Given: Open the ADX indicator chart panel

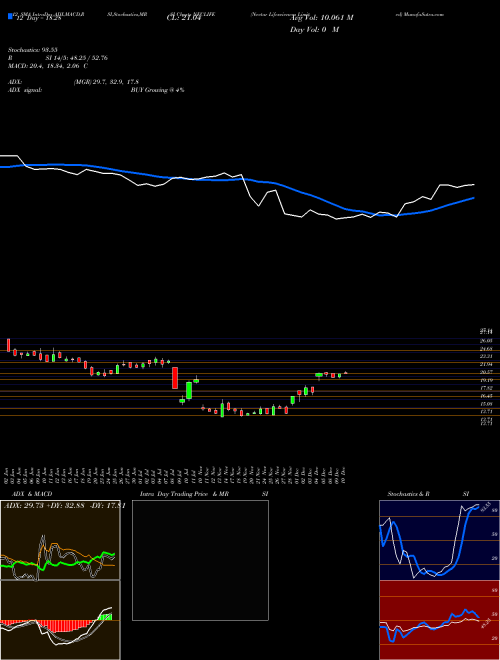Looking at the screenshot, I should click(x=60, y=540).
